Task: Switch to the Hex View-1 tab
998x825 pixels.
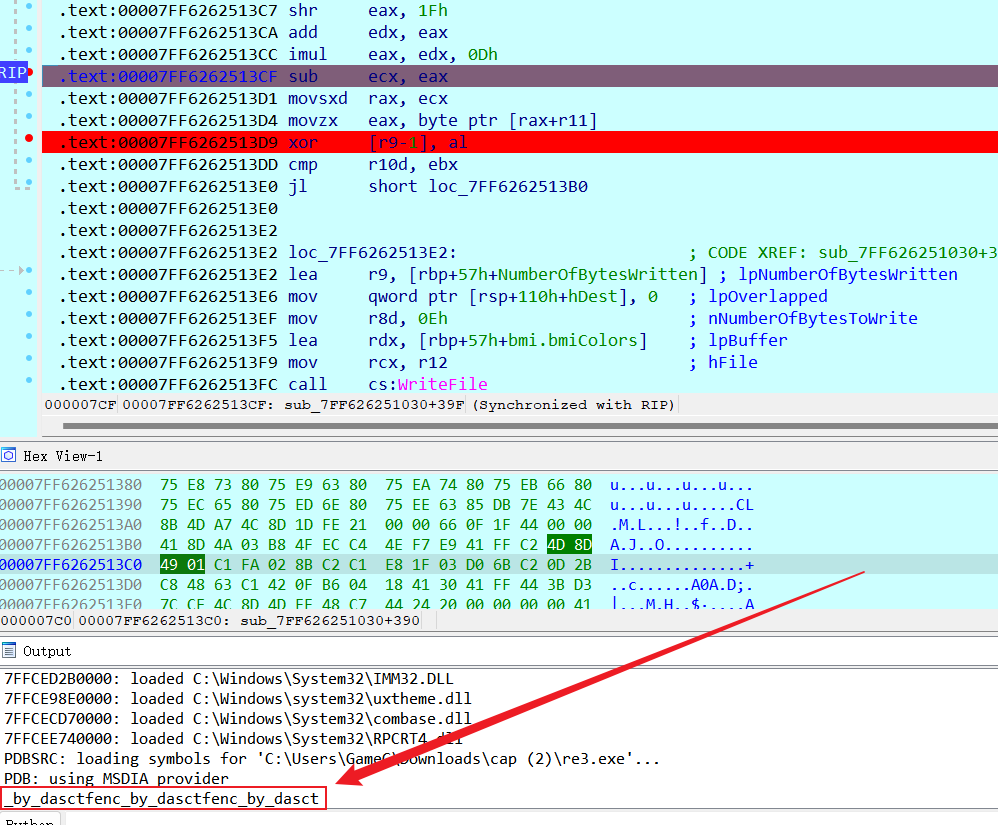Action: click(62, 456)
